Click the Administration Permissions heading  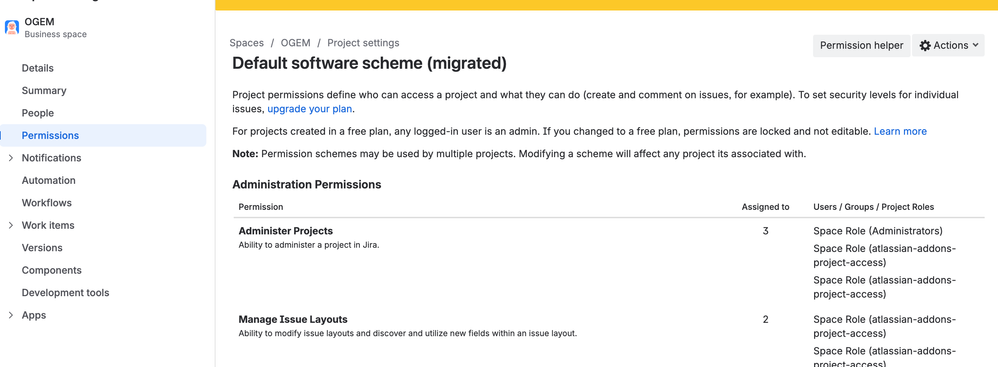(307, 184)
